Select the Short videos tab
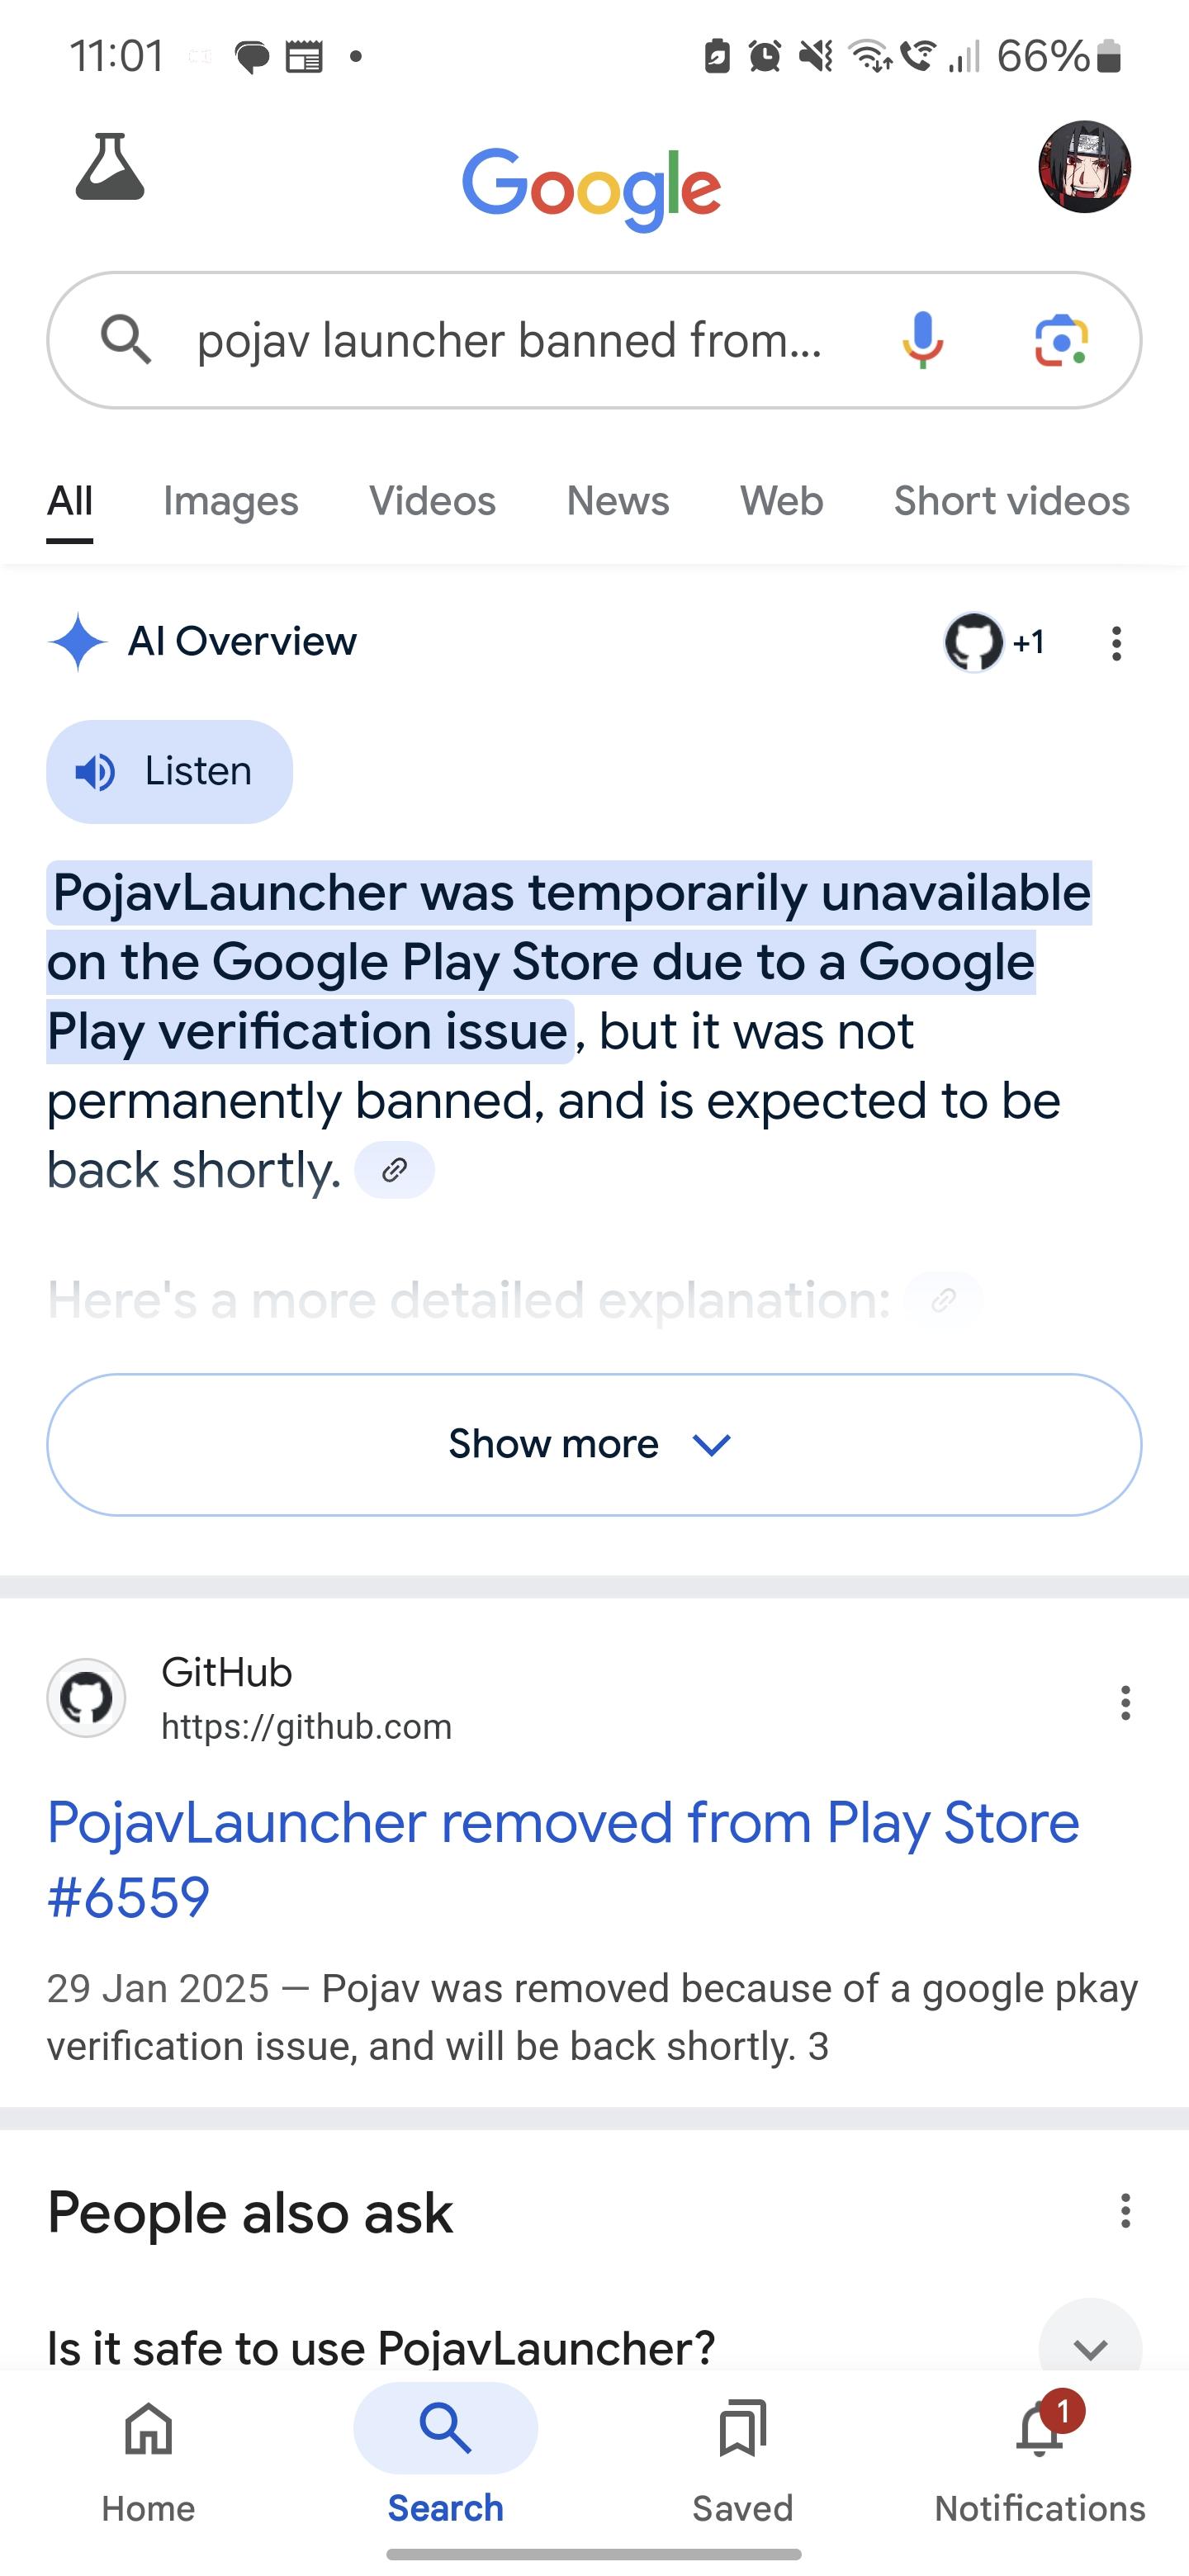 pos(1011,500)
